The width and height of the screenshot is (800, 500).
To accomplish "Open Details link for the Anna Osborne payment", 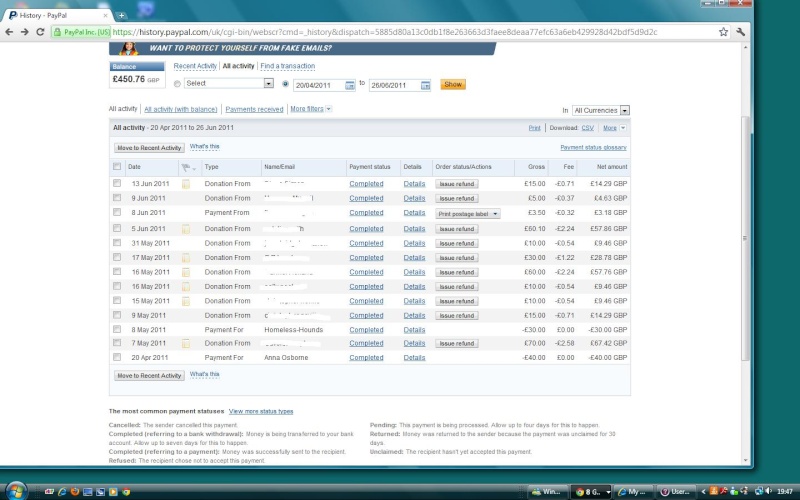I will [414, 358].
